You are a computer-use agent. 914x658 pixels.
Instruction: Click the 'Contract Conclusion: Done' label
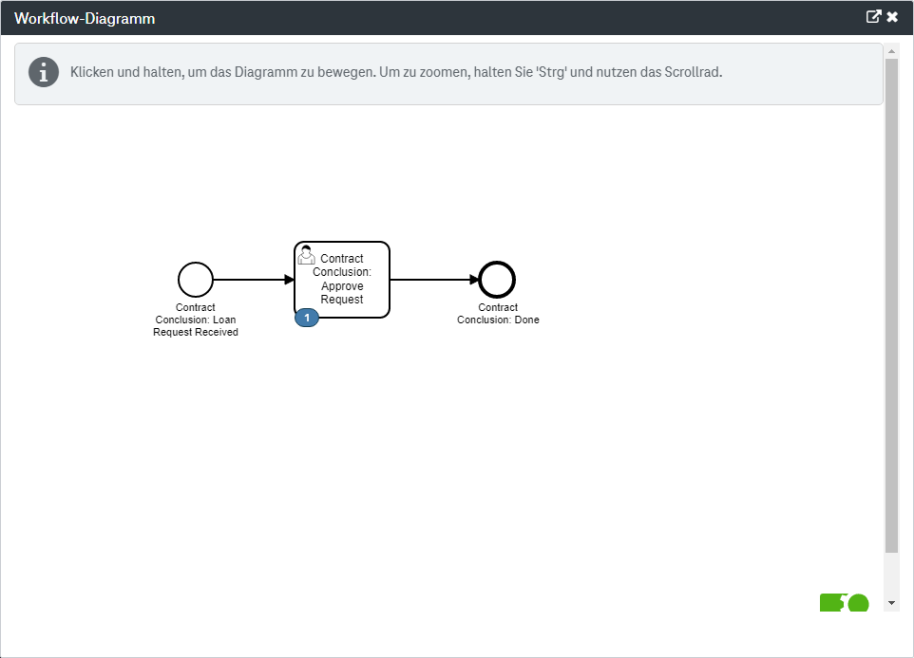tap(498, 314)
